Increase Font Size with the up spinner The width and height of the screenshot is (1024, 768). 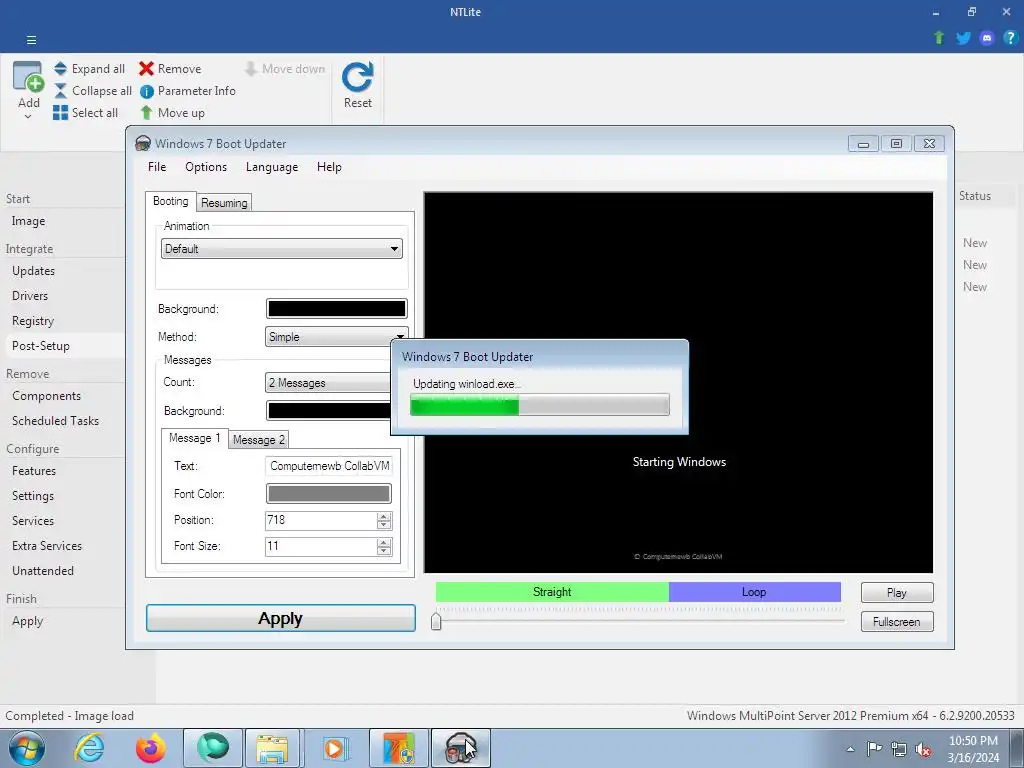point(384,542)
